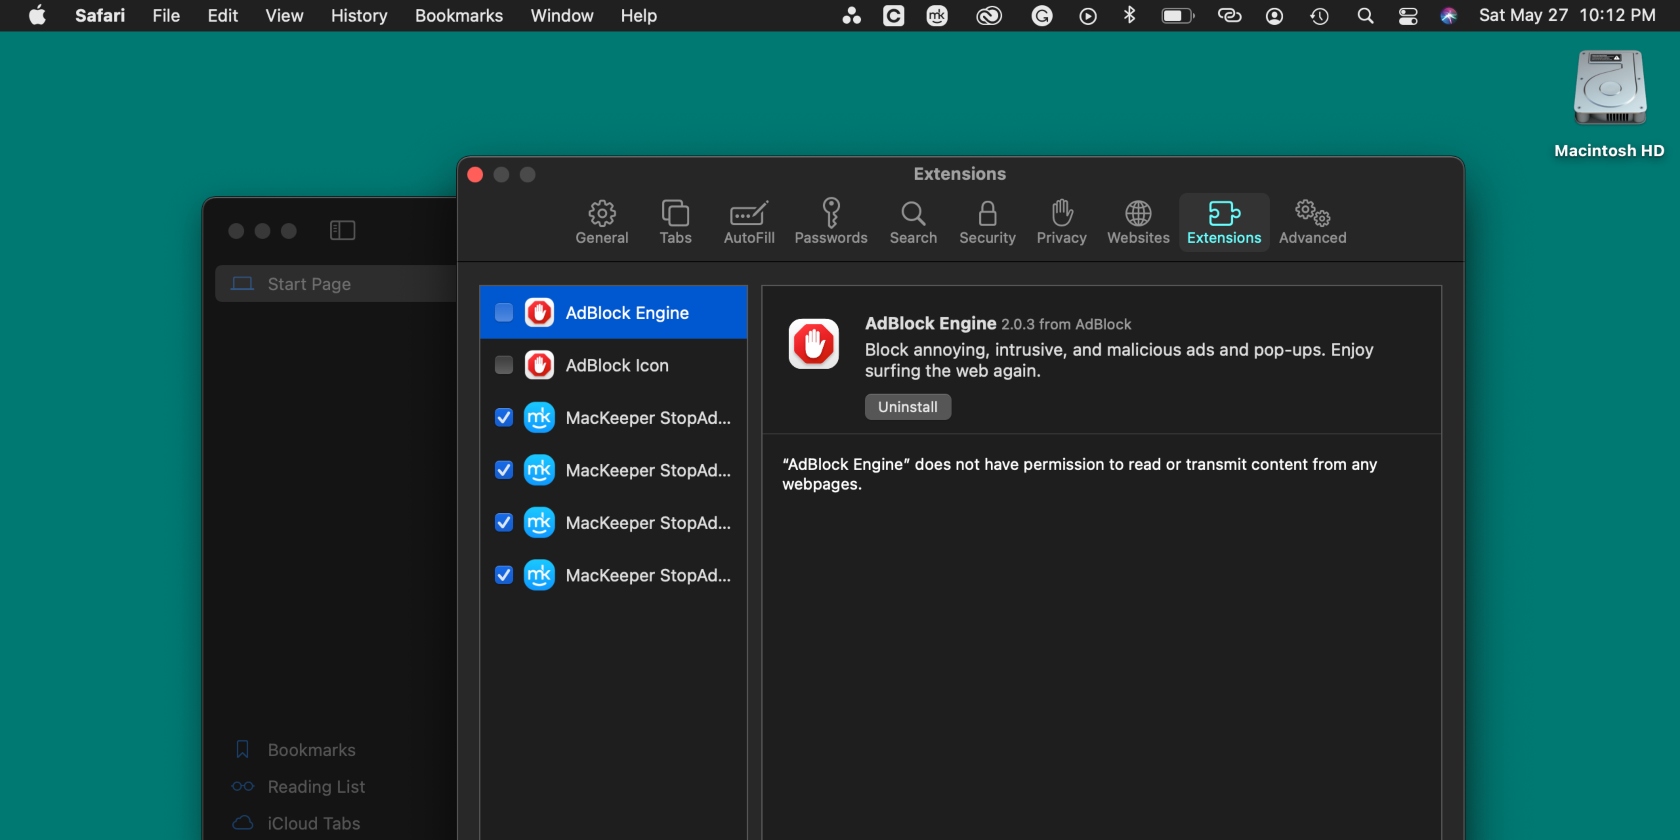
Task: Open the Advanced gears icon pane
Action: (x=1312, y=222)
